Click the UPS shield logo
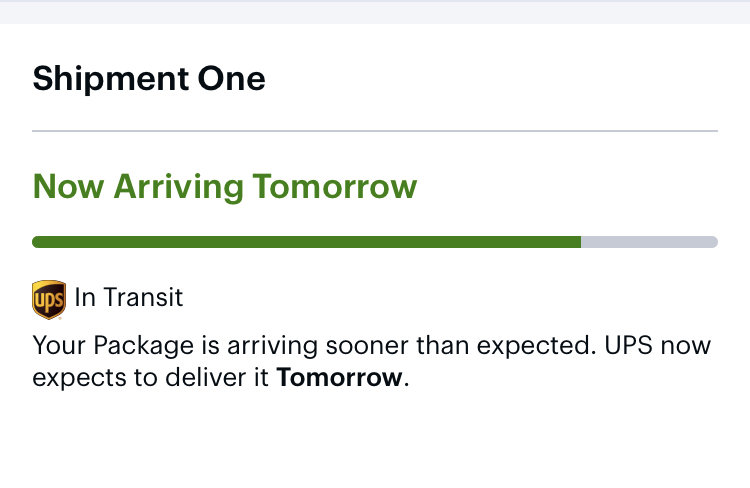 (49, 299)
